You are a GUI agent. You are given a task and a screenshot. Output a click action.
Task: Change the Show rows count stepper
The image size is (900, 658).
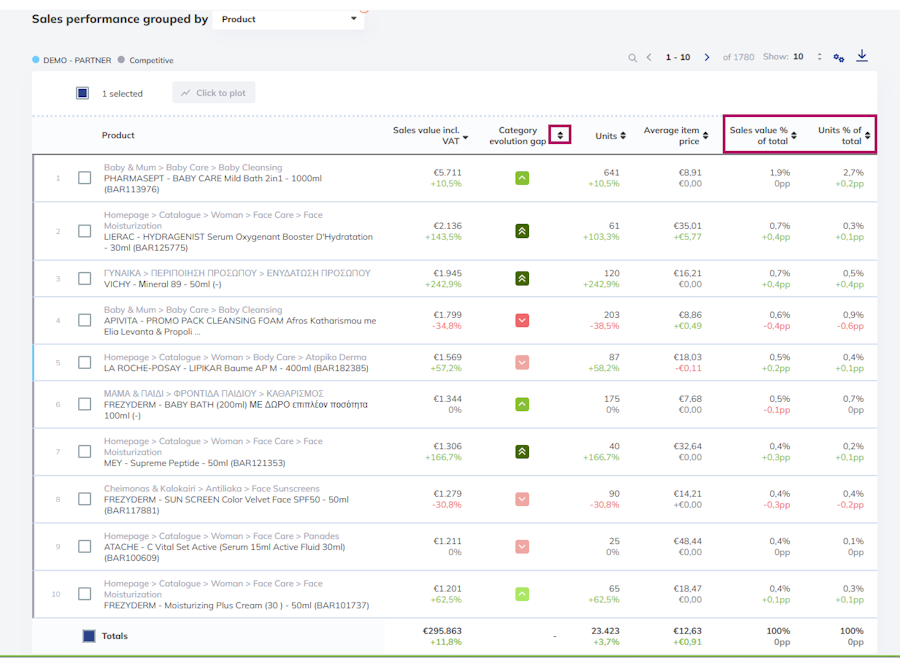[819, 57]
